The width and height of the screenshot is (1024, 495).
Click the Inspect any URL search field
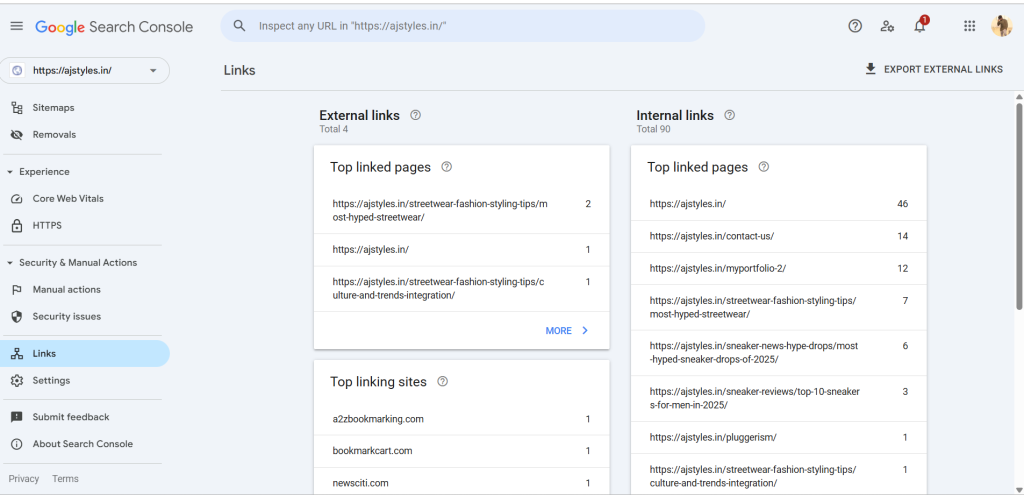pyautogui.click(x=462, y=26)
